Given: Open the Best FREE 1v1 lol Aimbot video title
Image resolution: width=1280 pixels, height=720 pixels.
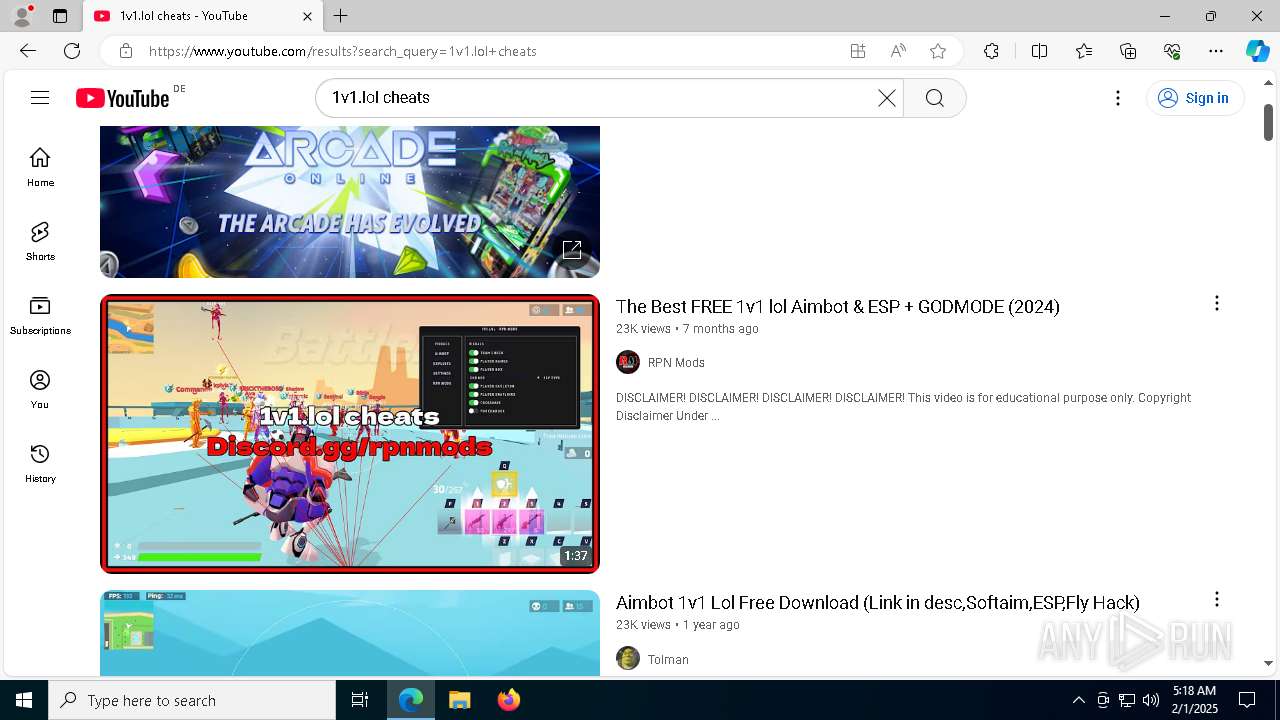Looking at the screenshot, I should click(838, 307).
